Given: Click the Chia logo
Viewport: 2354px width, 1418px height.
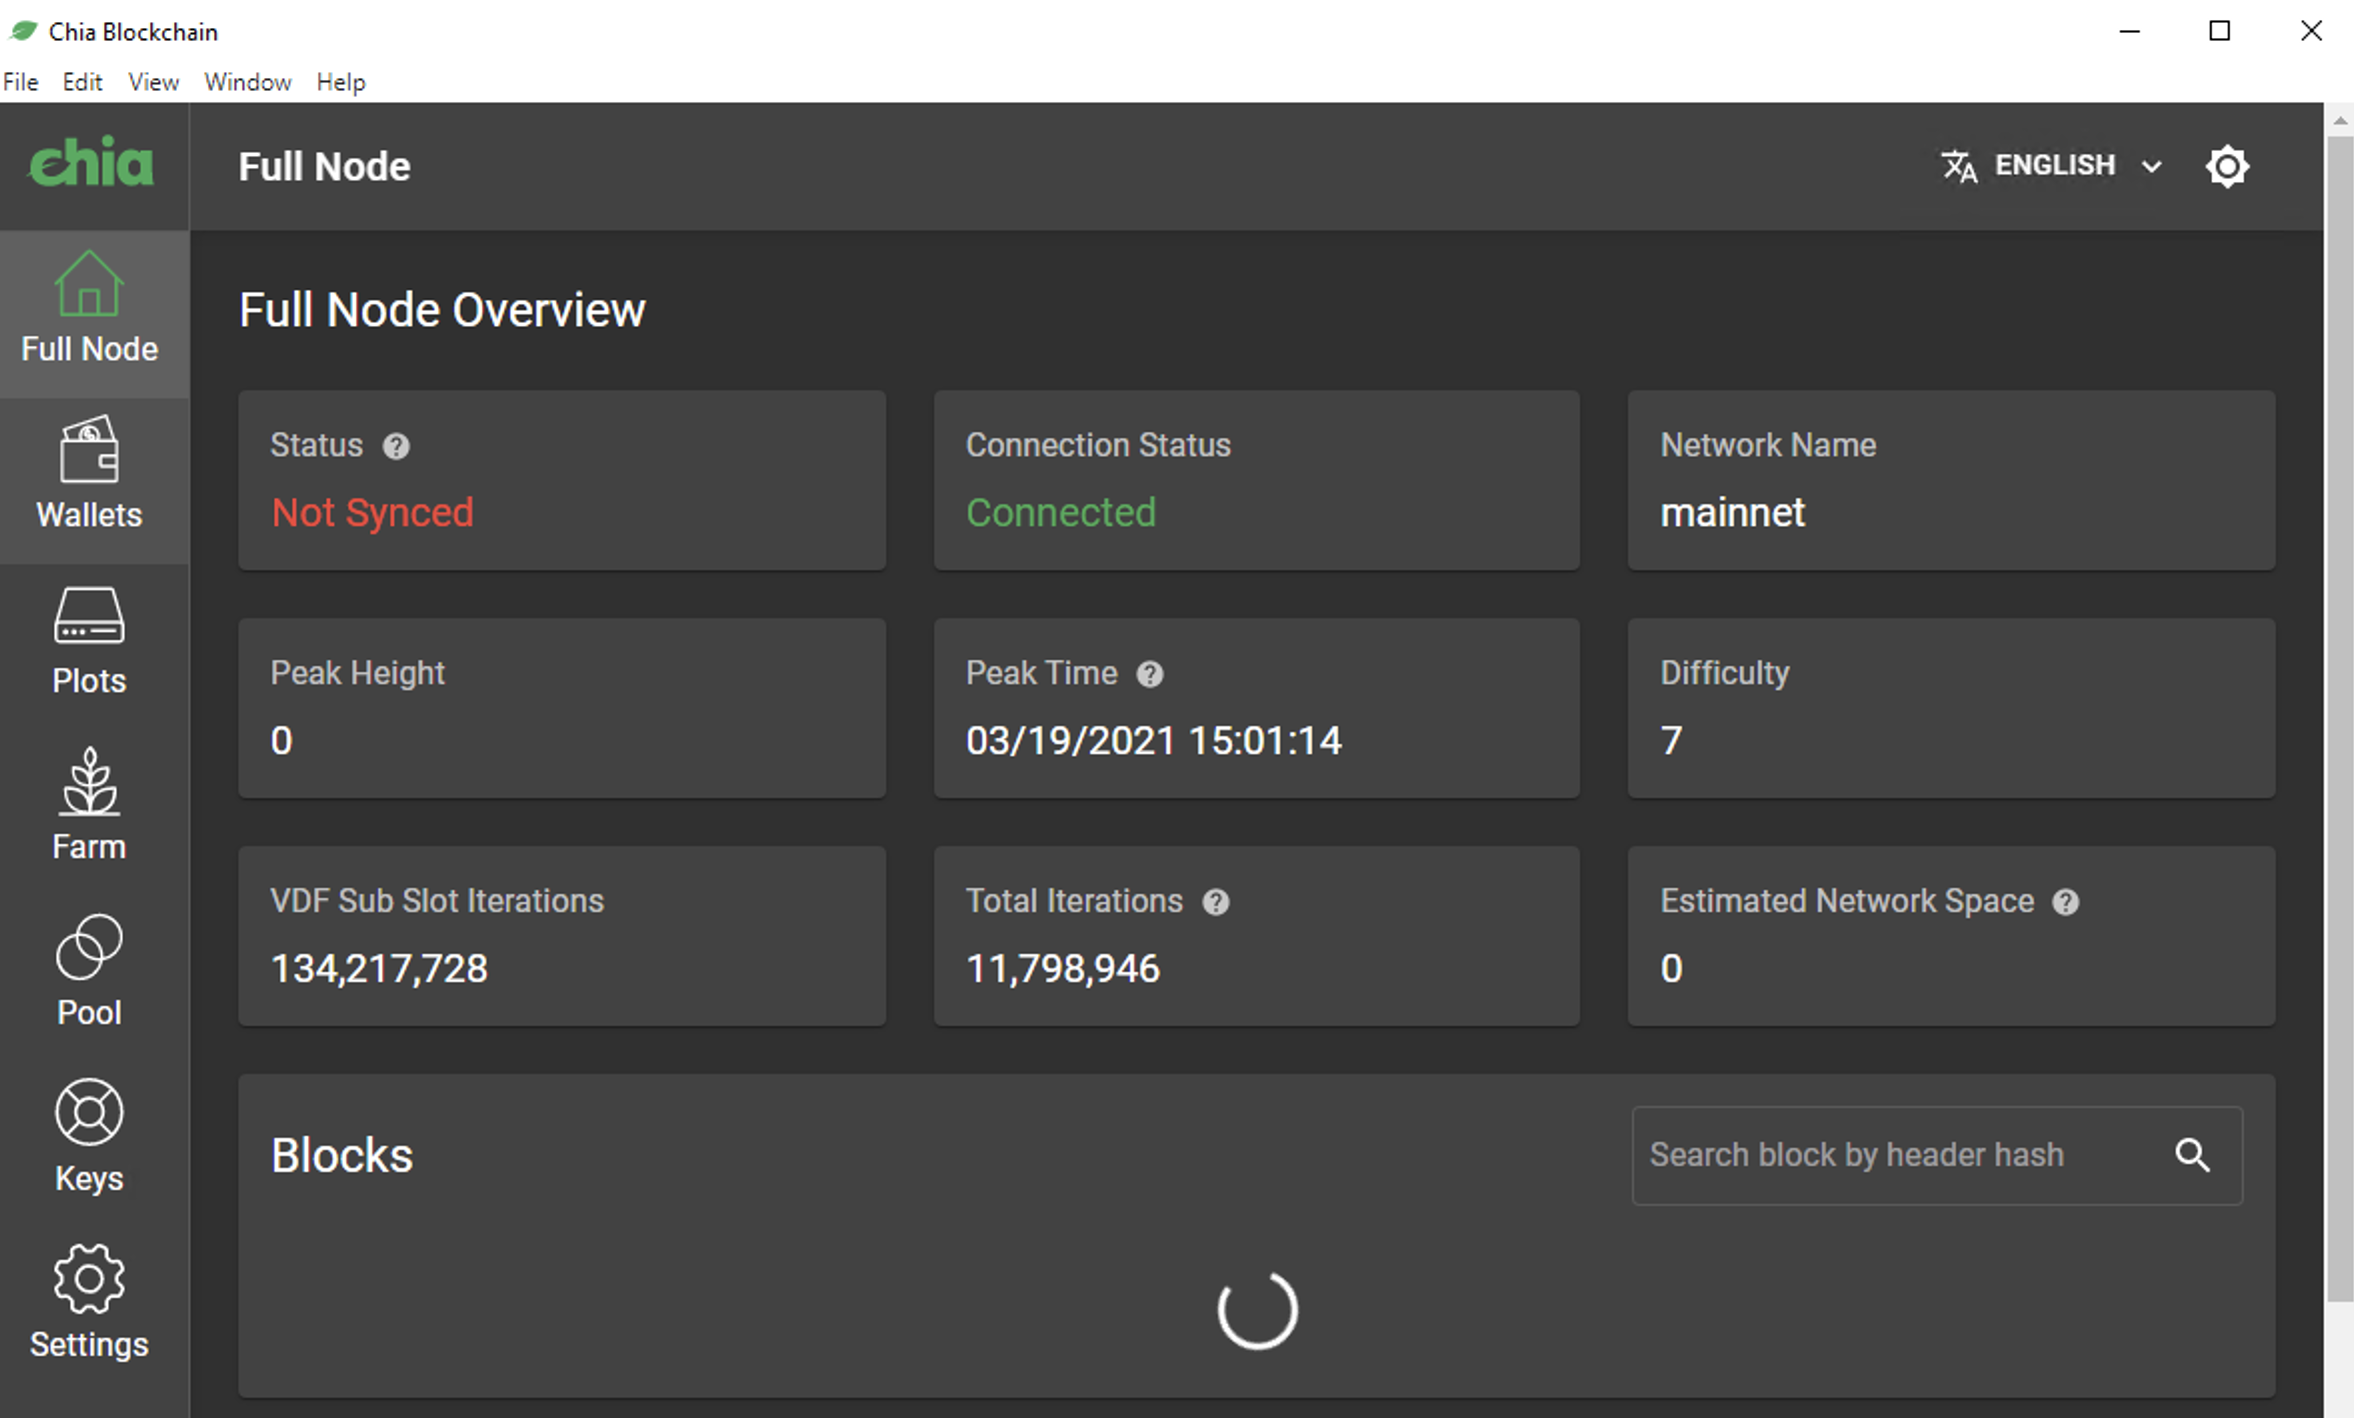Looking at the screenshot, I should (x=91, y=163).
